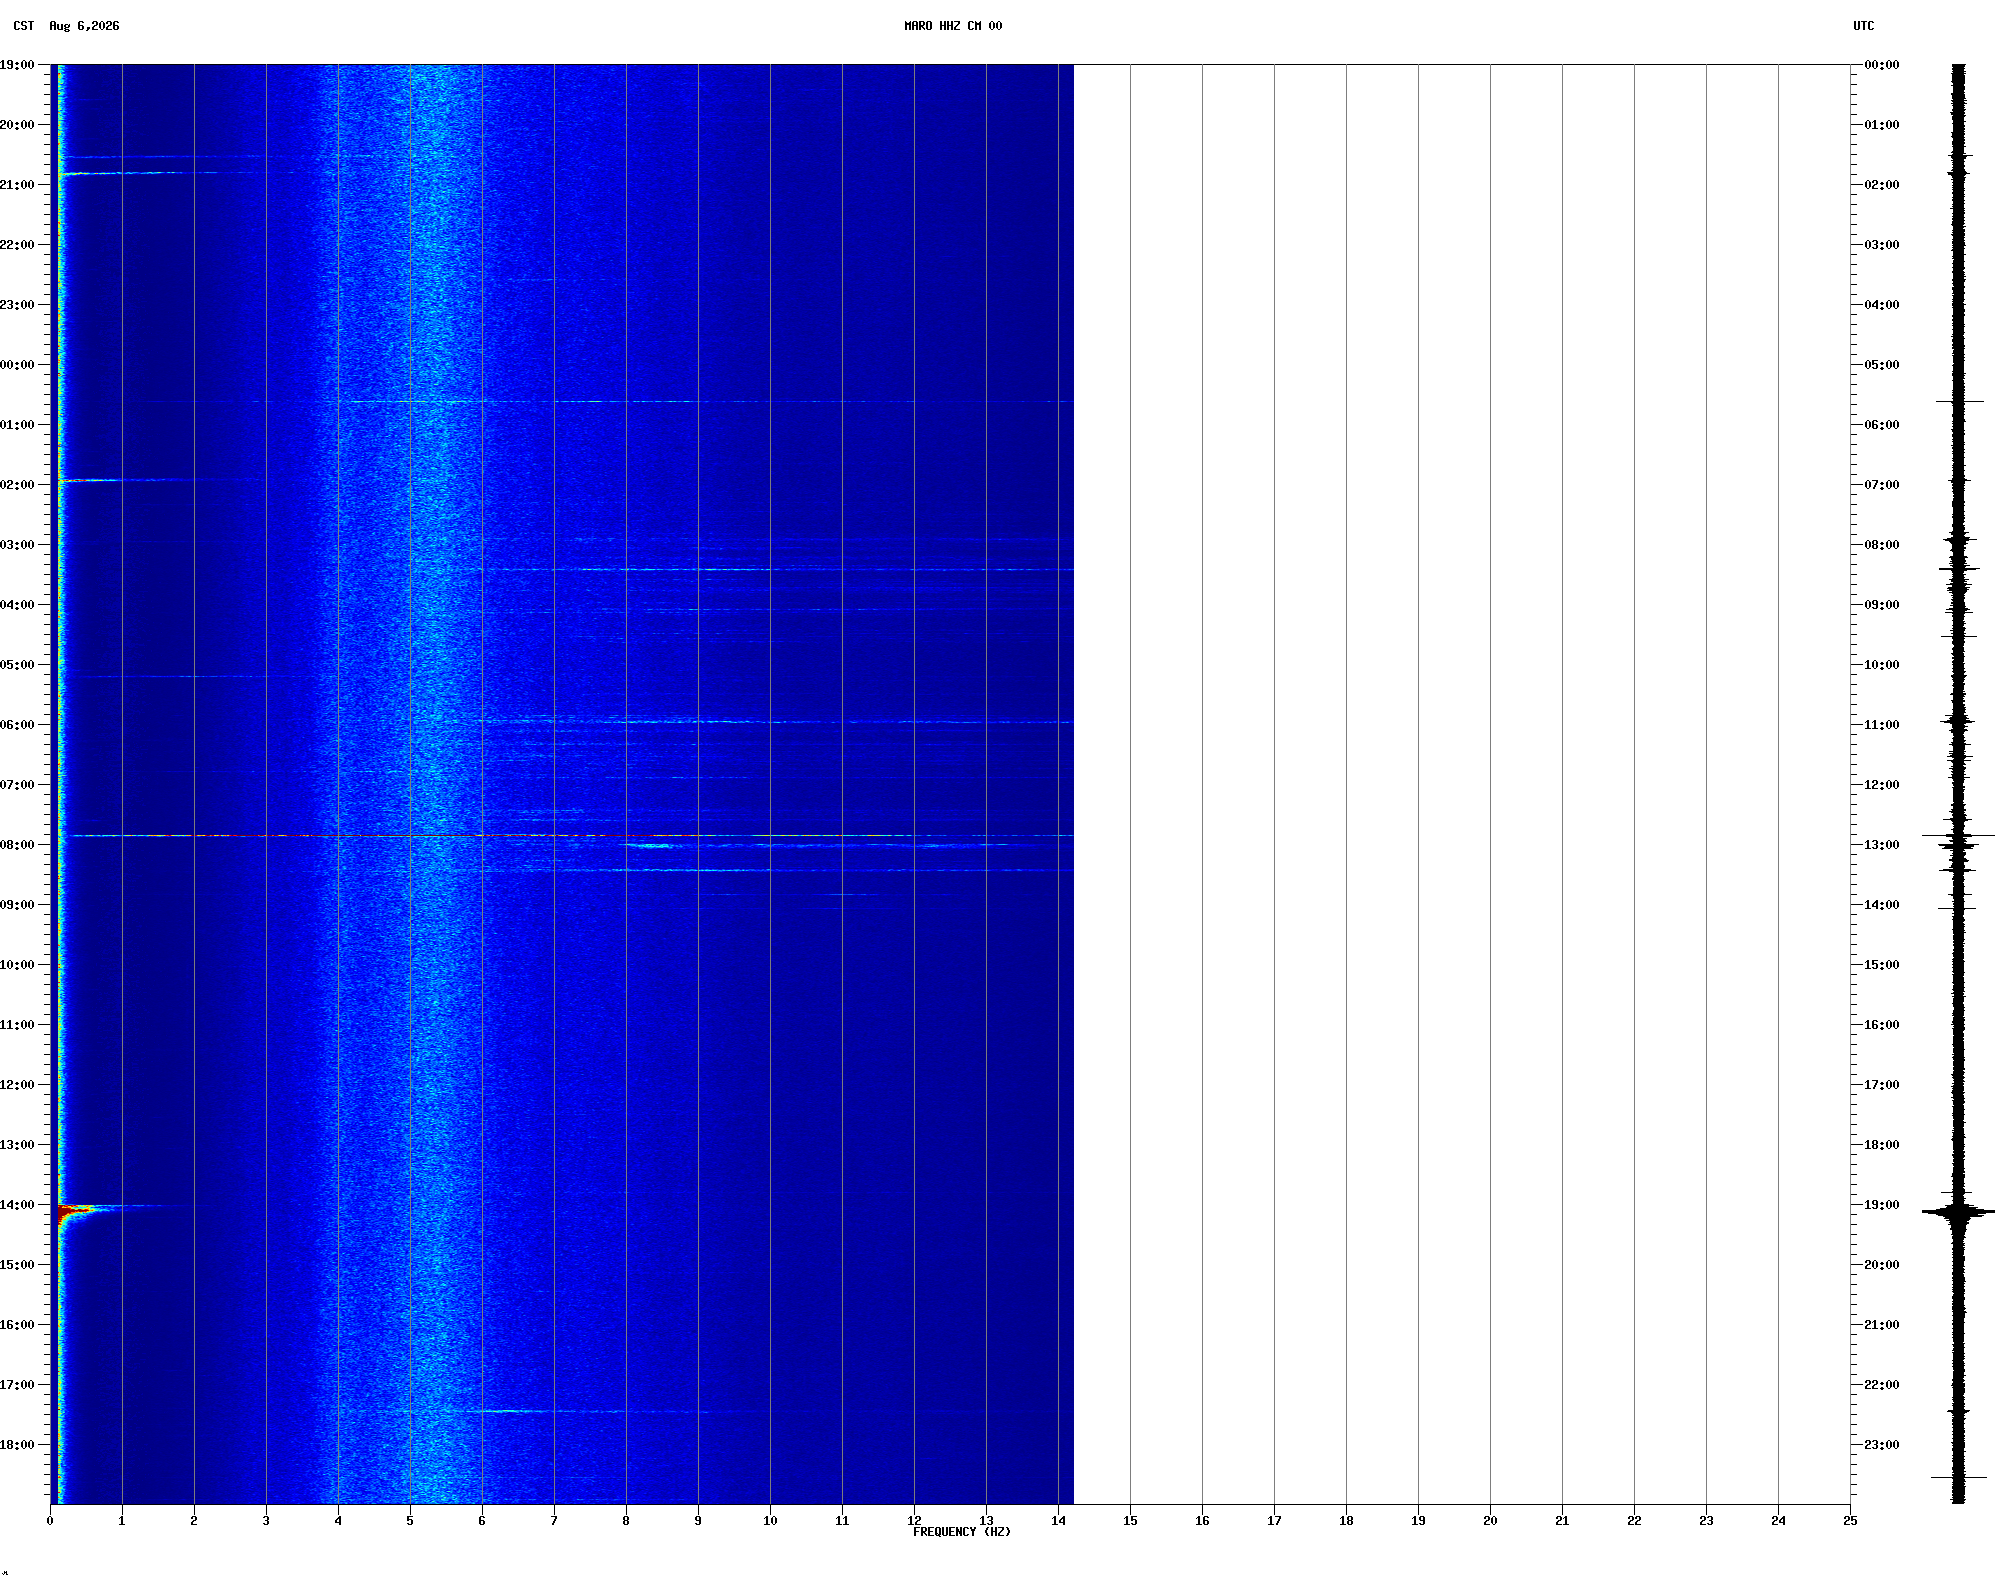Click the 10 Hz frequency tick label
Image resolution: width=2002 pixels, height=1584 pixels.
pyautogui.click(x=770, y=1521)
